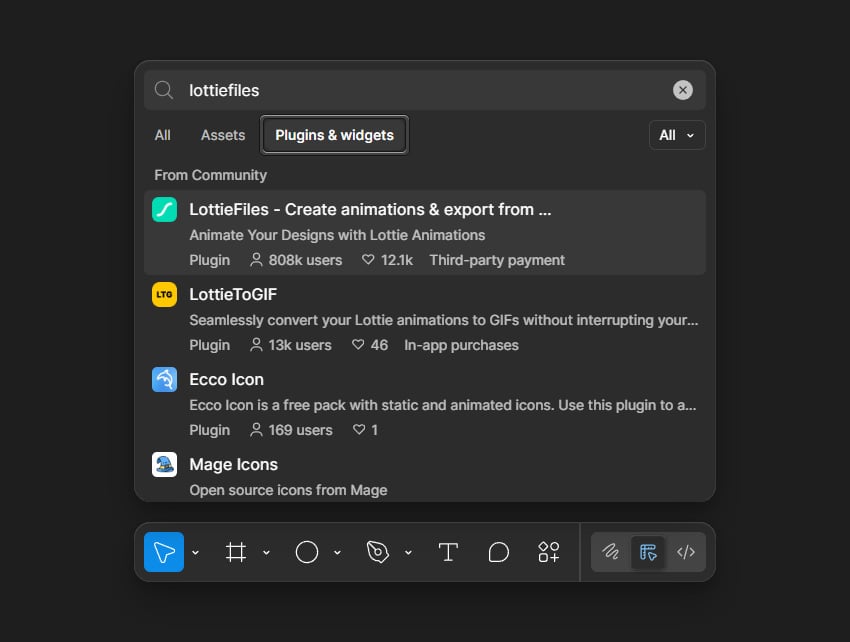Click the search magnifier icon
The image size is (850, 642).
point(163,90)
